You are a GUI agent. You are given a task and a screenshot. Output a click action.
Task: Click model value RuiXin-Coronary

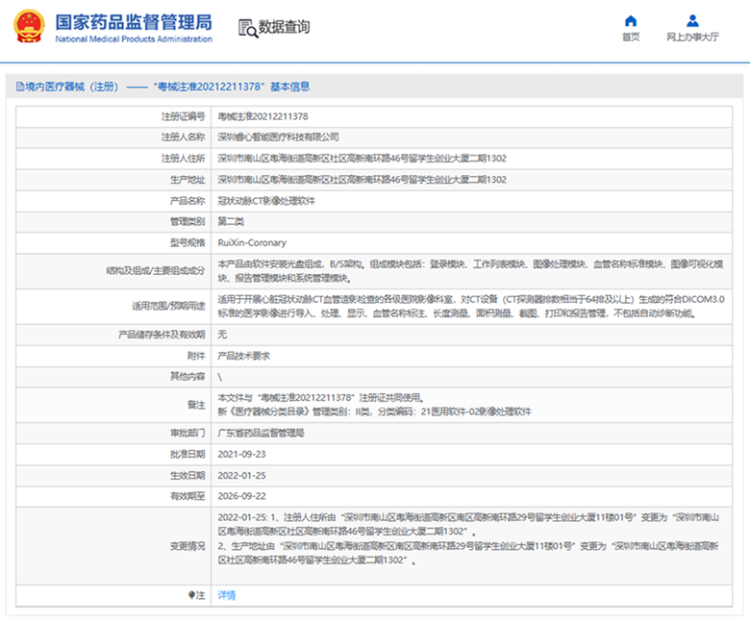[252, 243]
